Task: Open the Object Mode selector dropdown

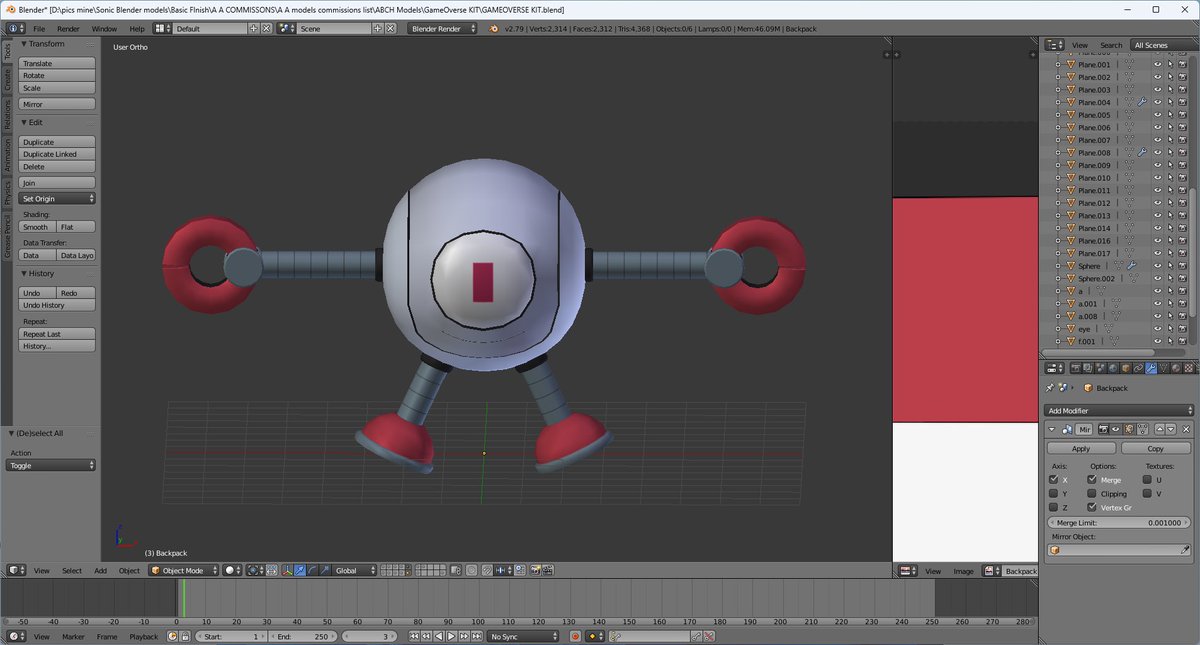Action: click(x=183, y=570)
